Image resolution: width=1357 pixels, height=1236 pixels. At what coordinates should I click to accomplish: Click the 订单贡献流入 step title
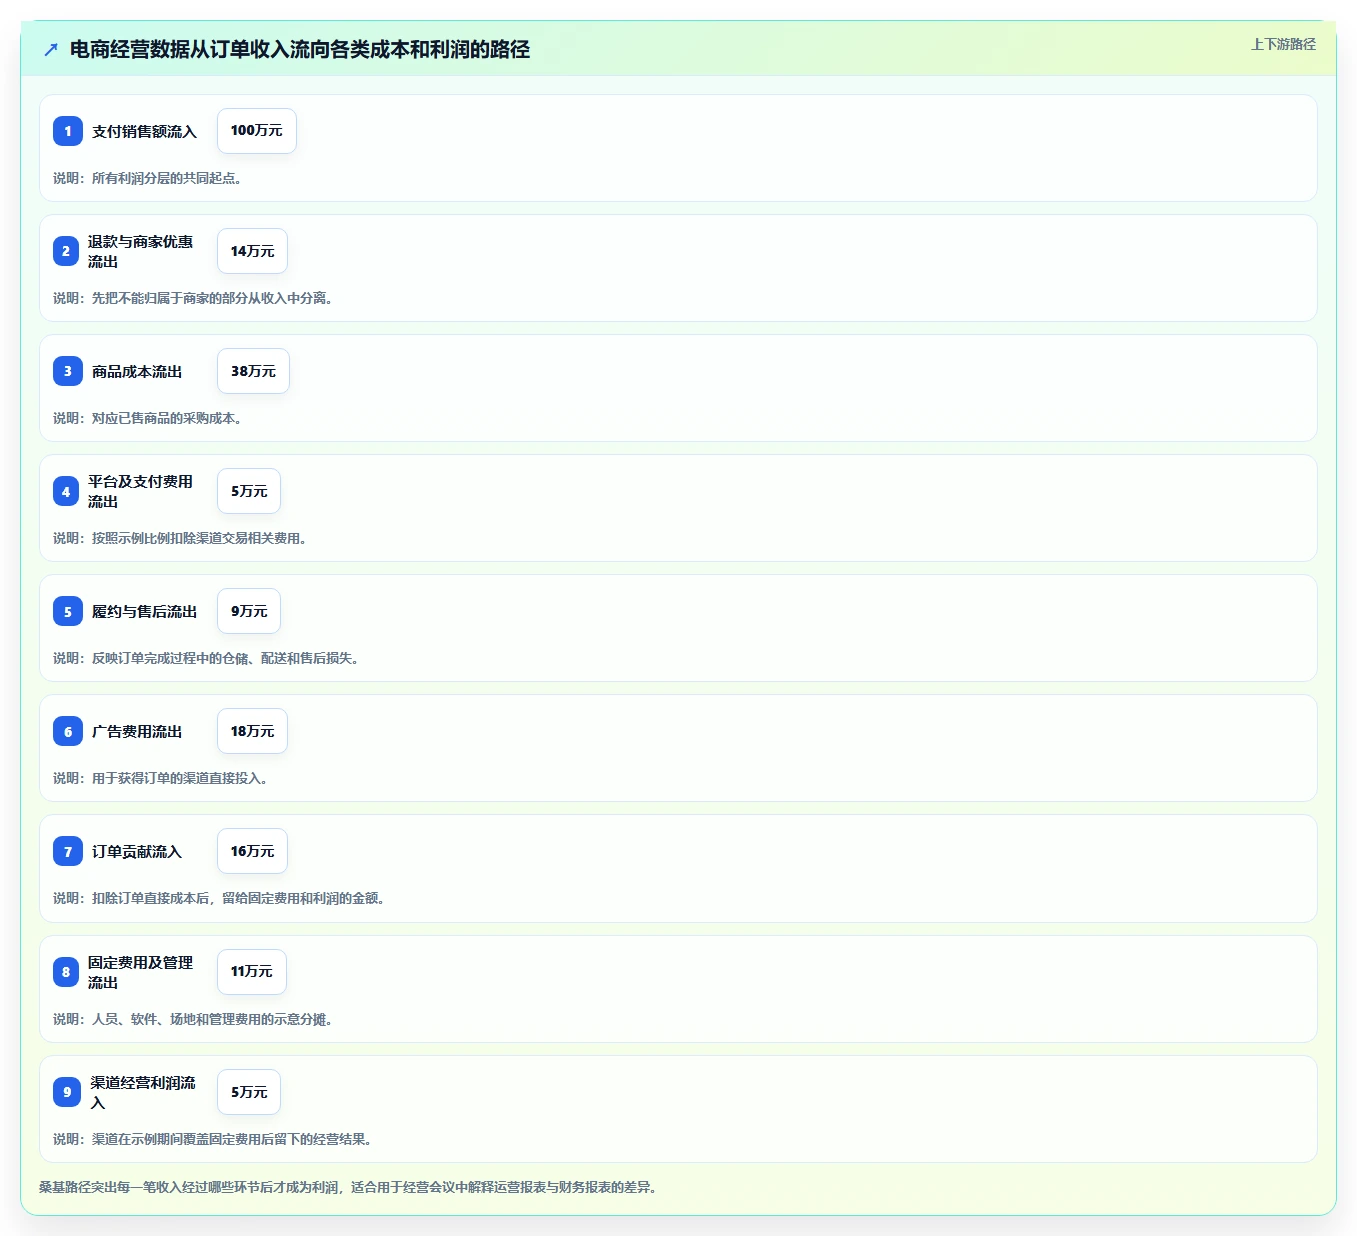tap(137, 851)
